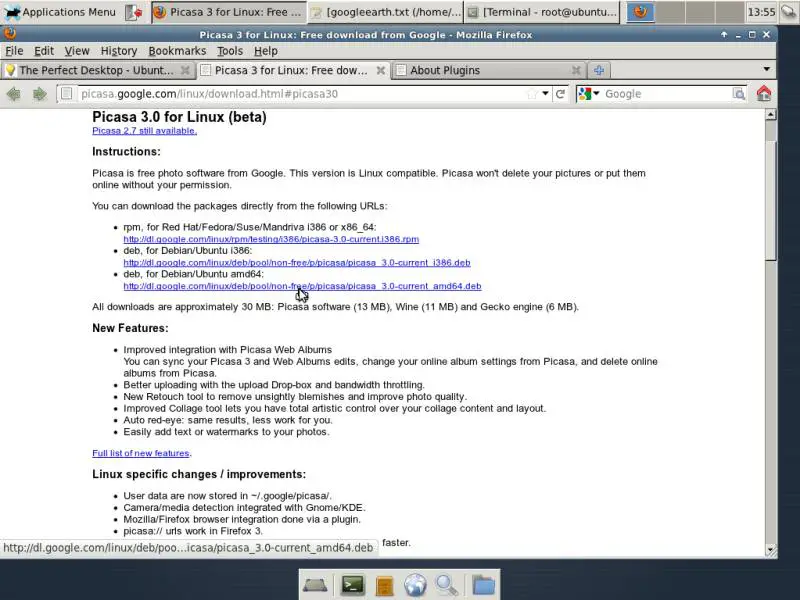The image size is (800, 600).
Task: Follow the 'Picasa 2.7 still available' link
Action: tap(144, 131)
